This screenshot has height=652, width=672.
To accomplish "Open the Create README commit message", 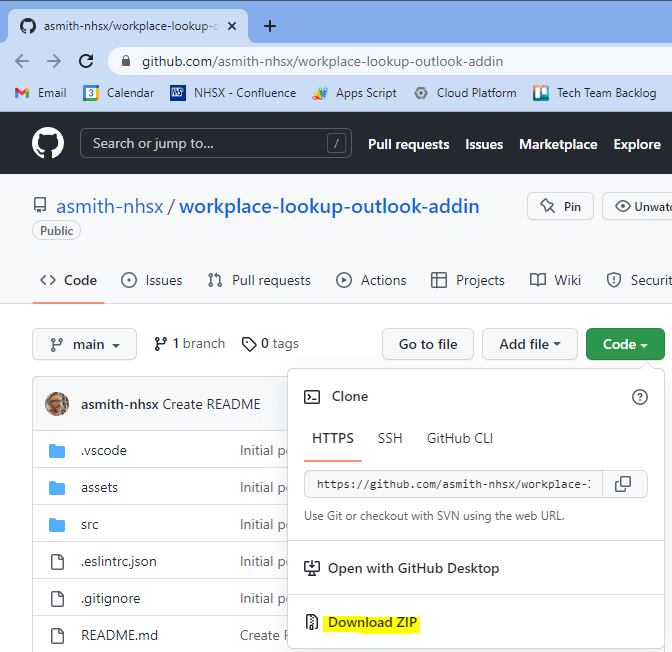I will pyautogui.click(x=211, y=404).
